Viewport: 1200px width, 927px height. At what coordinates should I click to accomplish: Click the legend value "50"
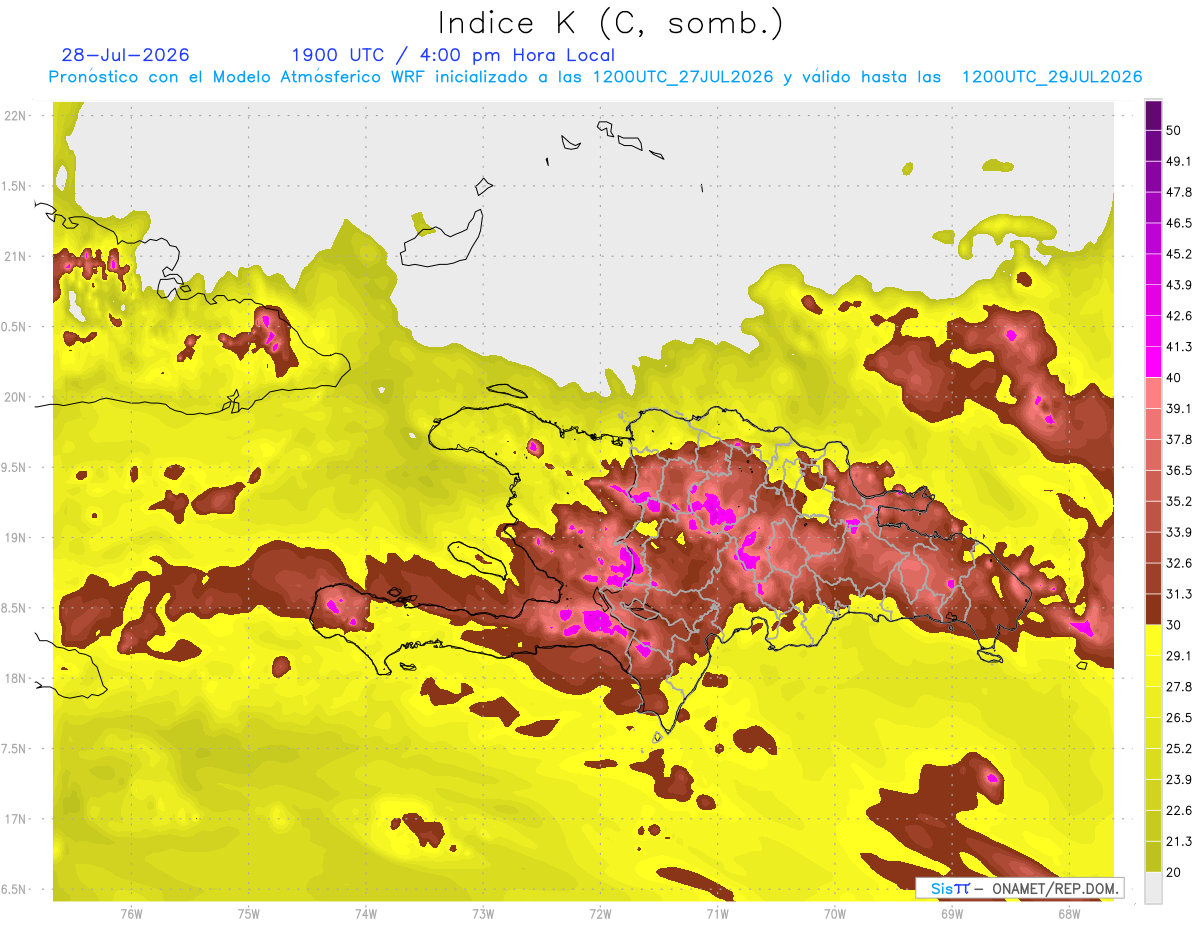[x=1174, y=131]
